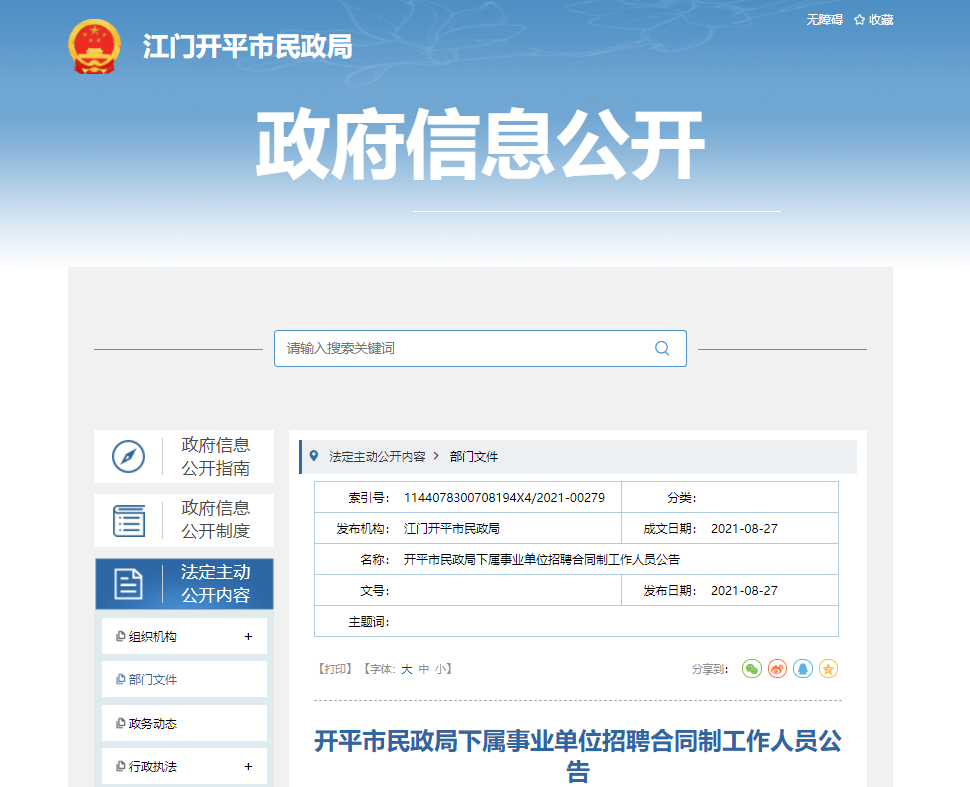The width and height of the screenshot is (970, 787).
Task: Click the document icon beside 行政执法
Action: pyautogui.click(x=121, y=766)
